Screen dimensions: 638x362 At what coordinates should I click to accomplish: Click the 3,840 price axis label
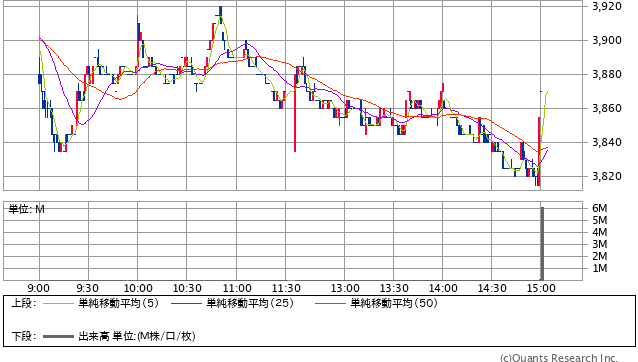point(607,142)
